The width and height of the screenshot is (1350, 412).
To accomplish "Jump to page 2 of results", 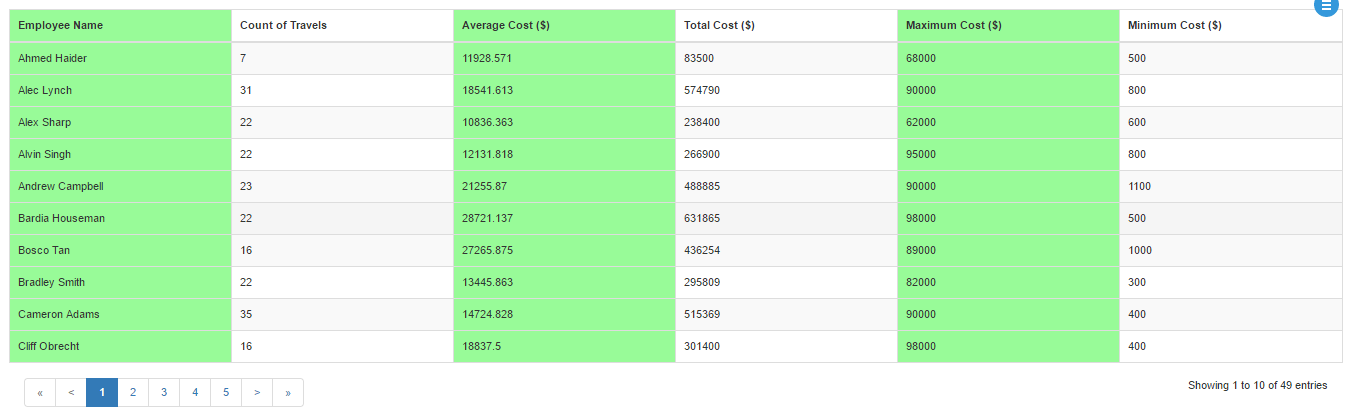I will (133, 393).
